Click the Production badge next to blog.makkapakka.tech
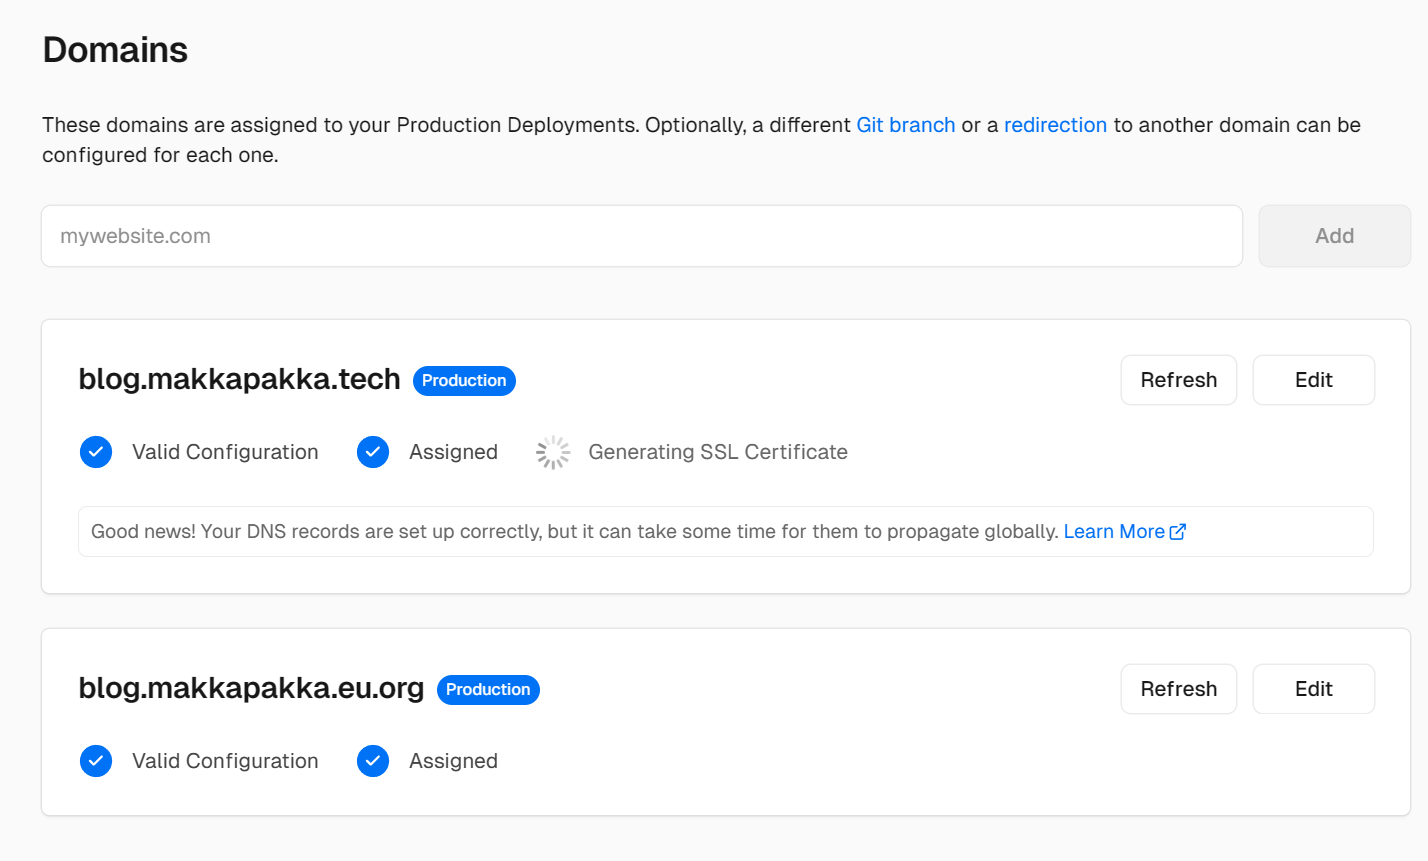The height and width of the screenshot is (861, 1428). pyautogui.click(x=464, y=381)
